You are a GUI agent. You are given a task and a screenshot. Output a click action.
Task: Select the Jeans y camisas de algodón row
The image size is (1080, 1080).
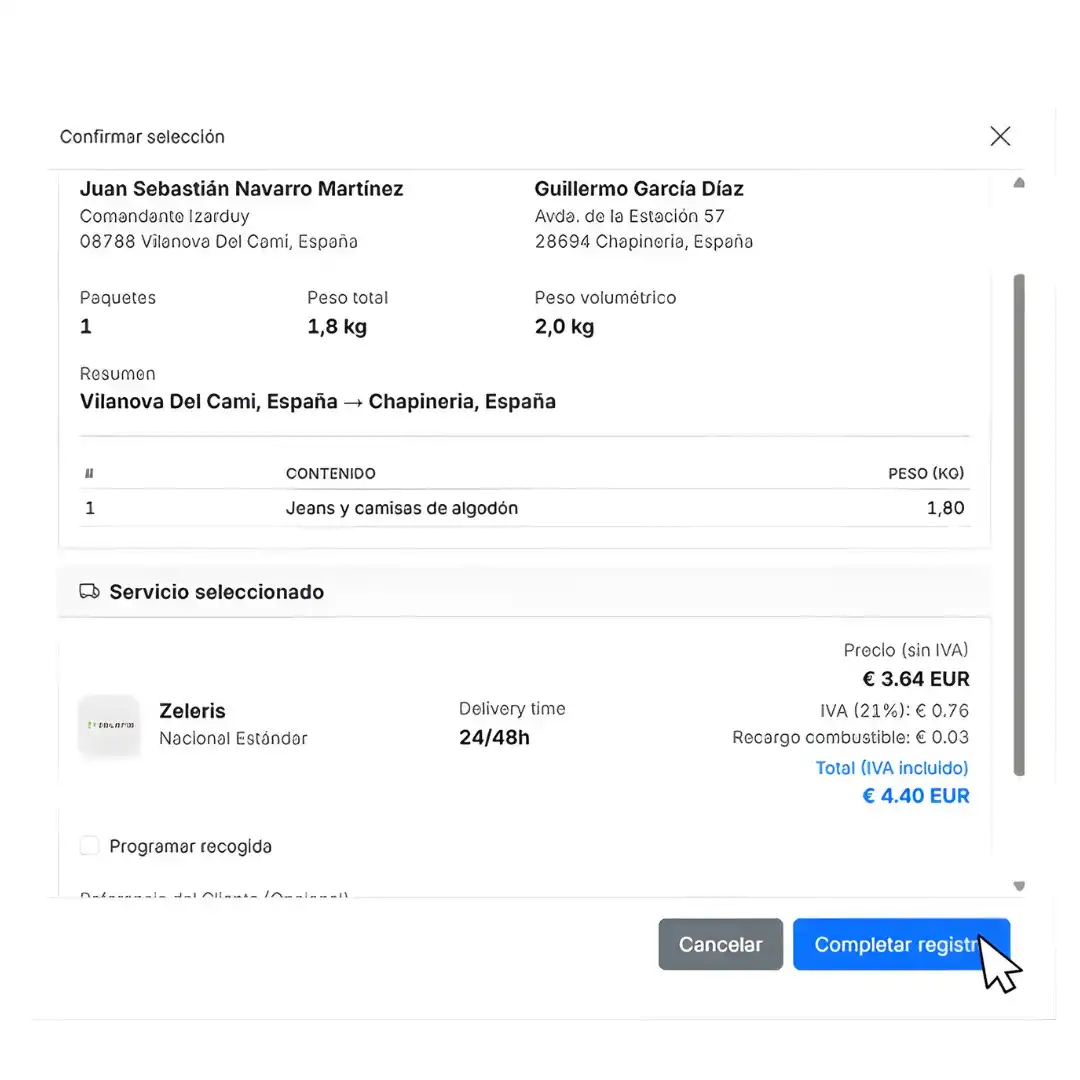(402, 508)
